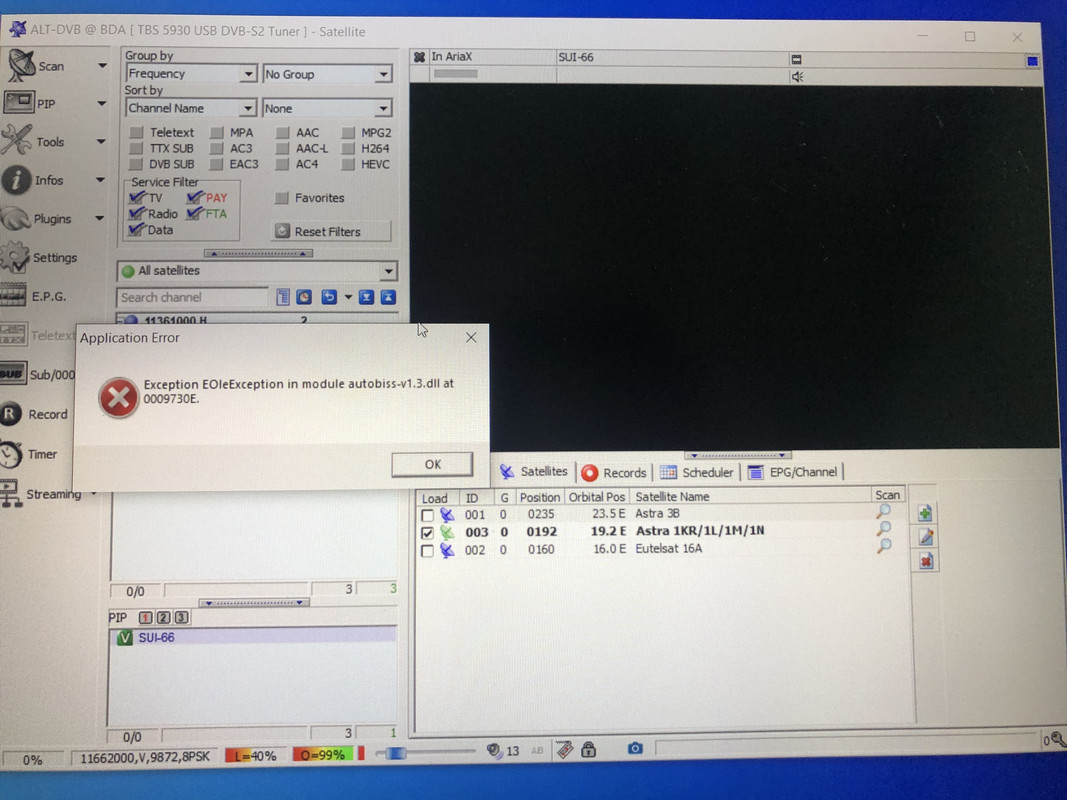Screen dimensions: 1067x800
Task: Expand the Plugins menu arrow
Action: 99,218
